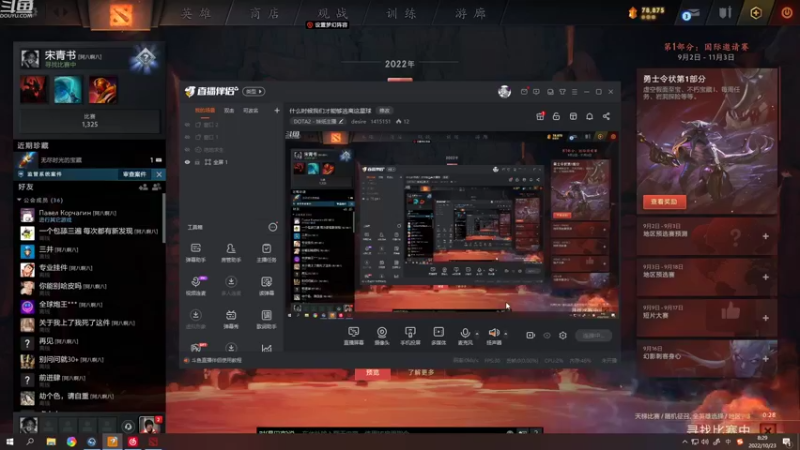Edit the DOTA2 category with pencil icon
This screenshot has width=800, height=450.
pyautogui.click(x=341, y=121)
